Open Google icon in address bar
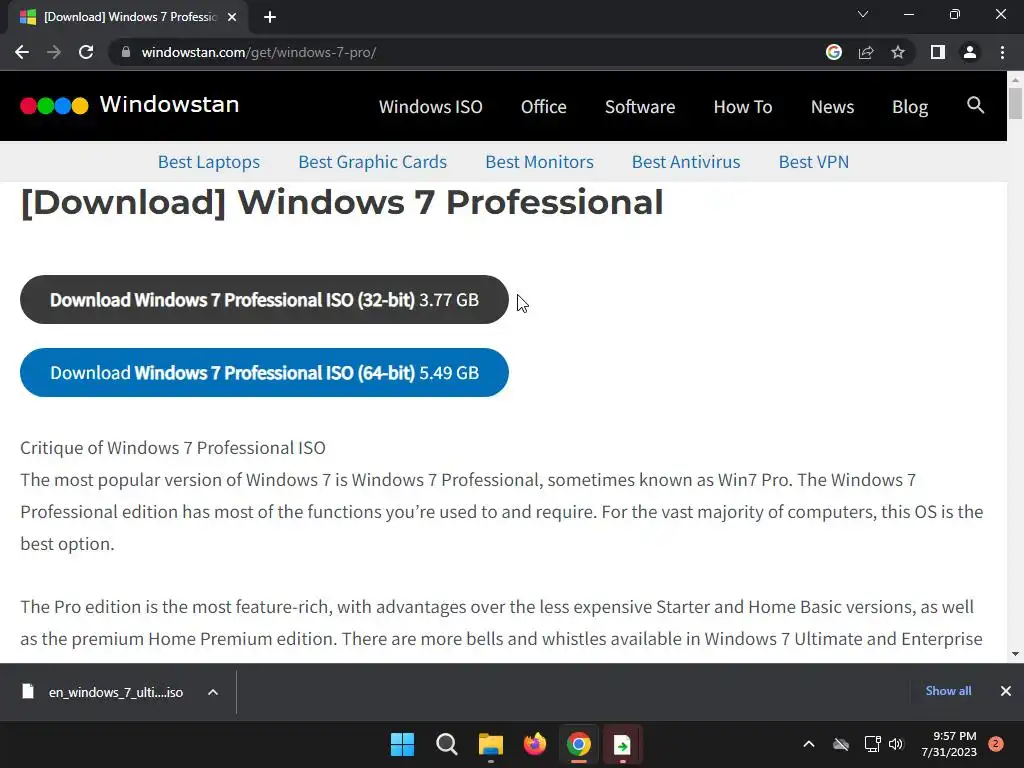The width and height of the screenshot is (1024, 768). pyautogui.click(x=834, y=52)
